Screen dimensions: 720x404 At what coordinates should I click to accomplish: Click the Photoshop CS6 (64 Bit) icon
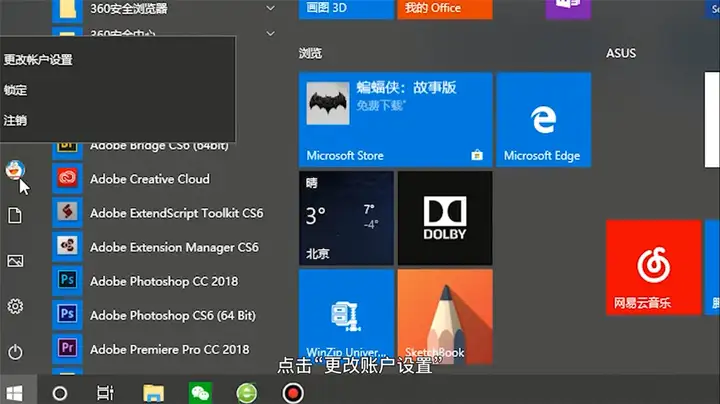[68, 314]
